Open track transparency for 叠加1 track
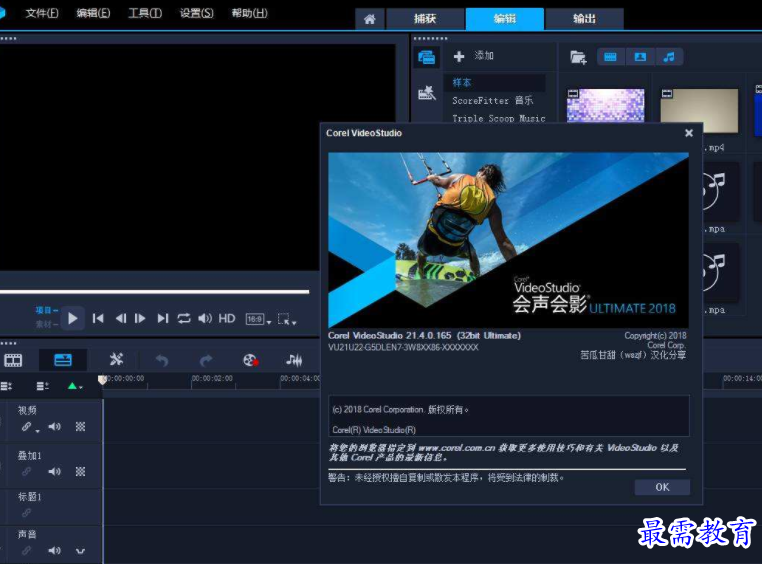762x564 pixels. 81,472
